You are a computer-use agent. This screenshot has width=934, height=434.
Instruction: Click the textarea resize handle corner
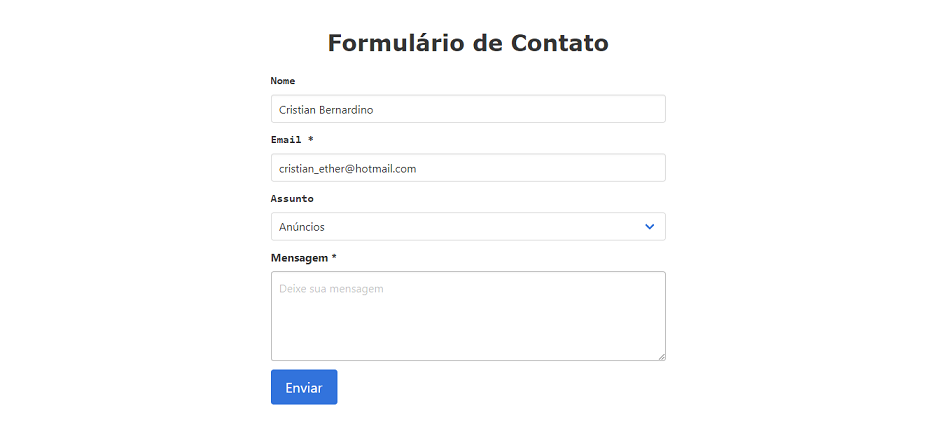click(x=660, y=355)
